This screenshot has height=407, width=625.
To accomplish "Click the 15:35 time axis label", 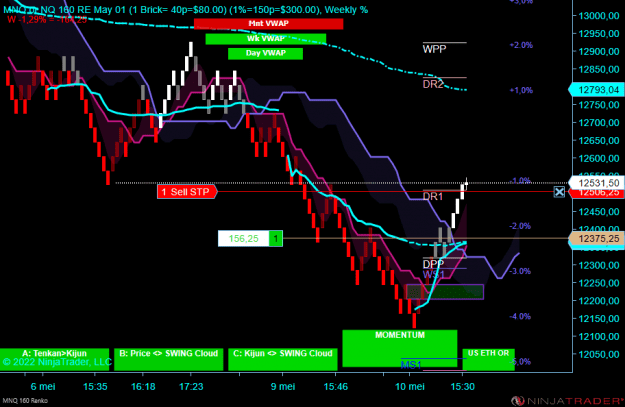I will tap(95, 387).
